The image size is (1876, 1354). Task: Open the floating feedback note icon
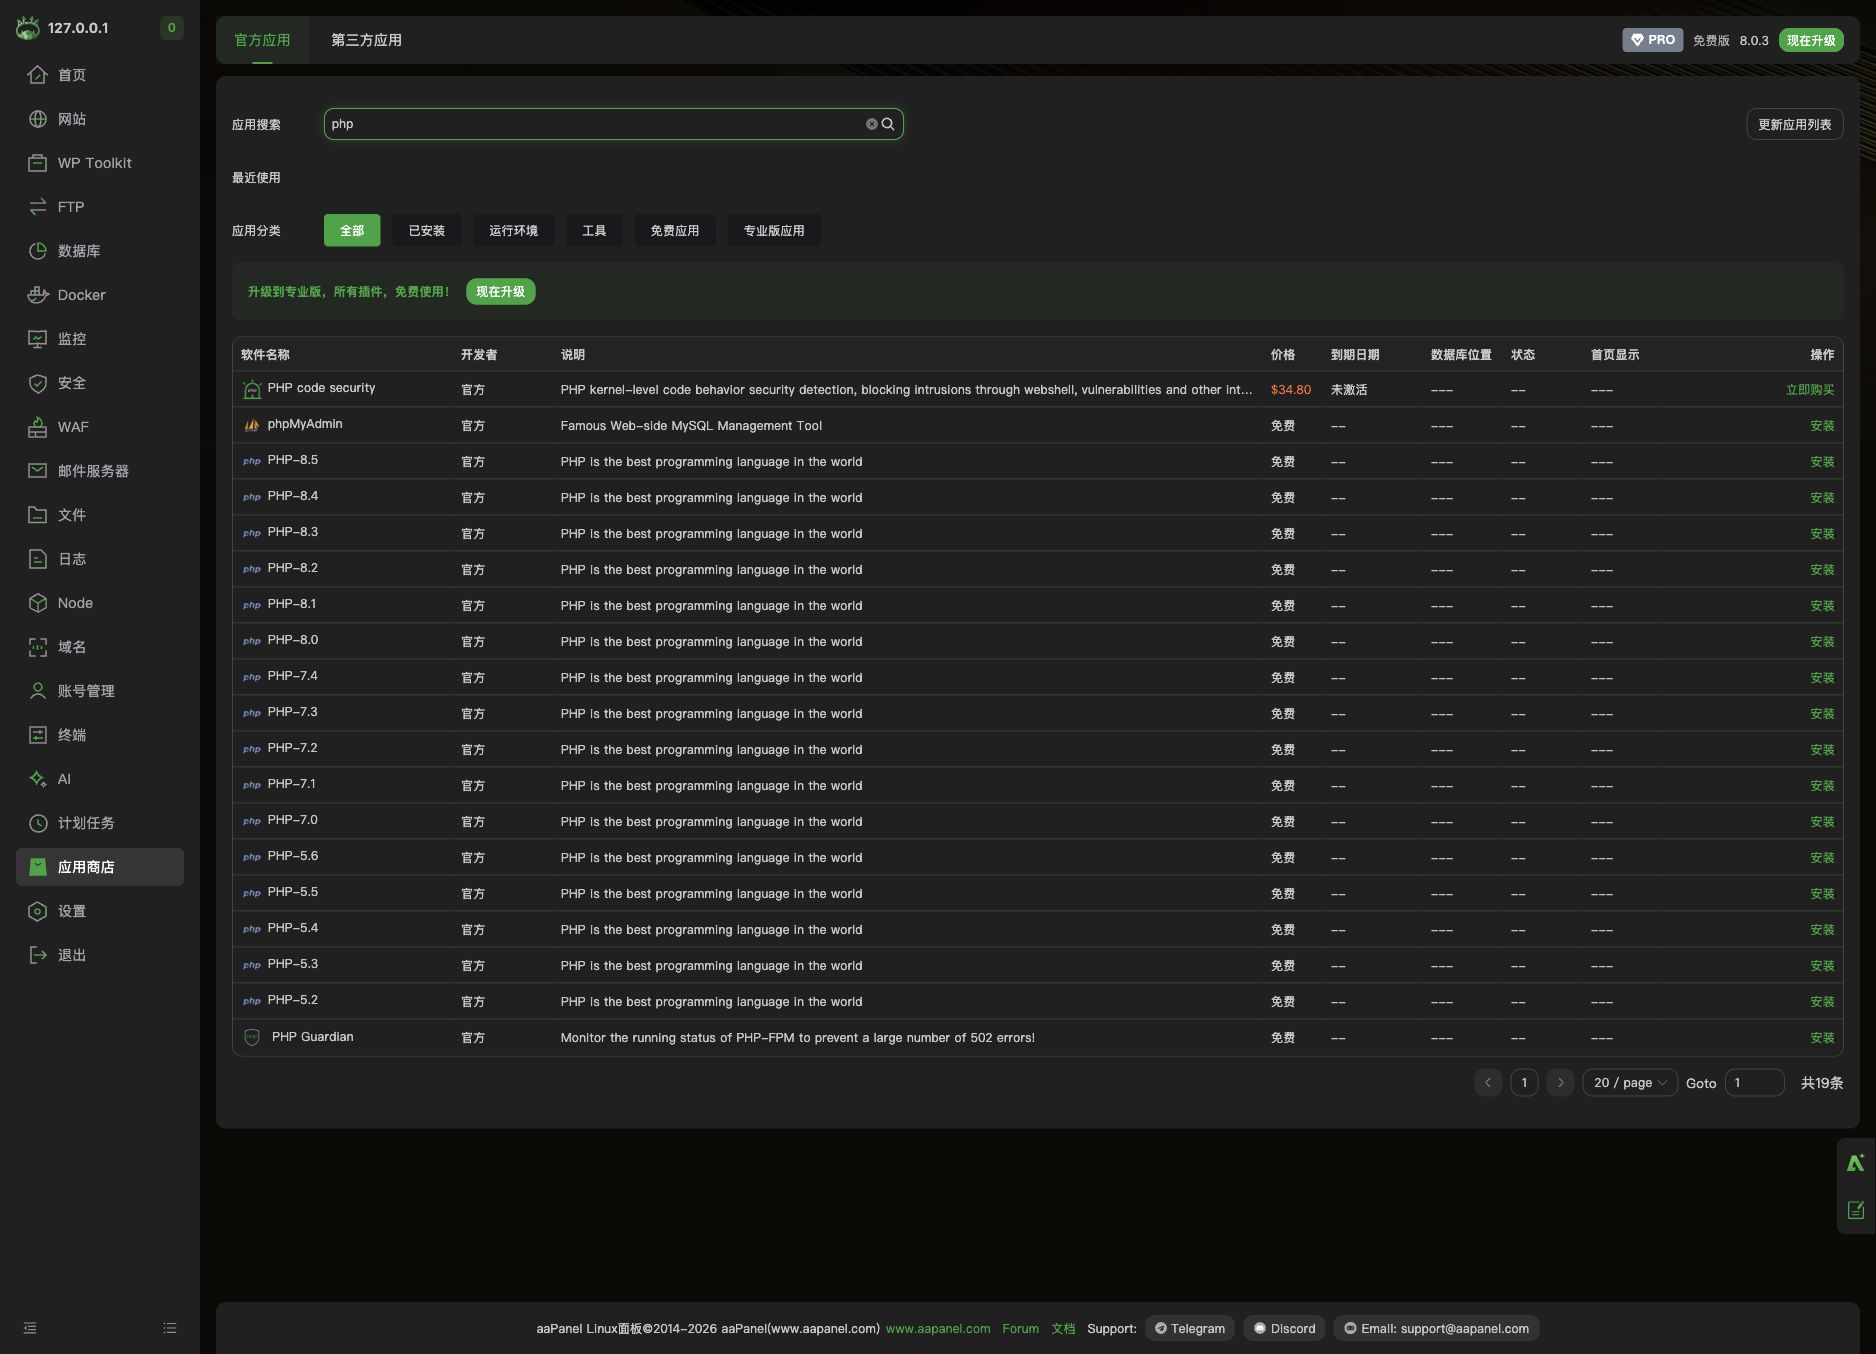pyautogui.click(x=1856, y=1210)
